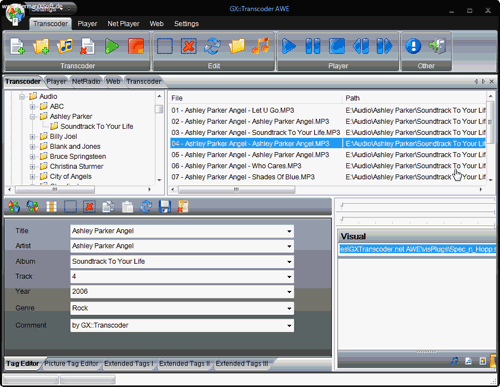
Task: Switch to the Extended Tags I tab
Action: point(129,363)
